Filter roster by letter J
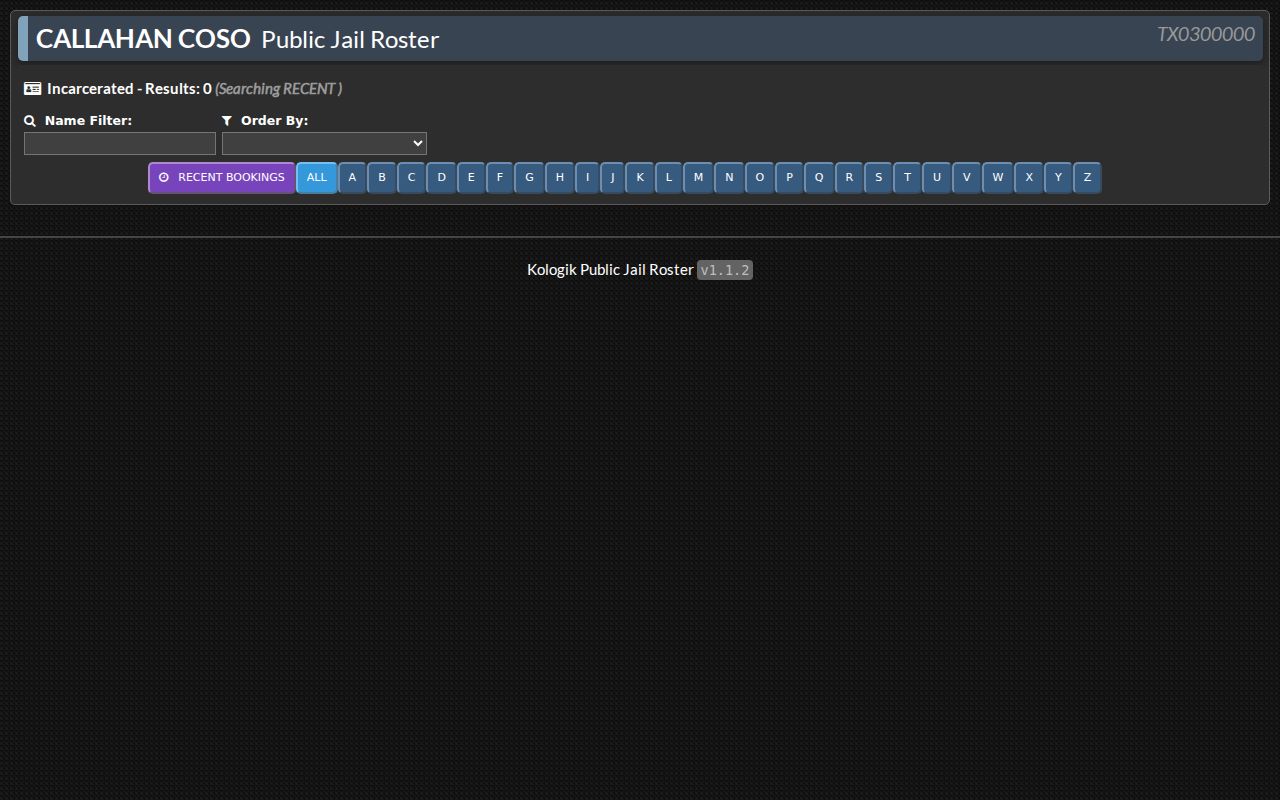The image size is (1280, 800). [613, 178]
